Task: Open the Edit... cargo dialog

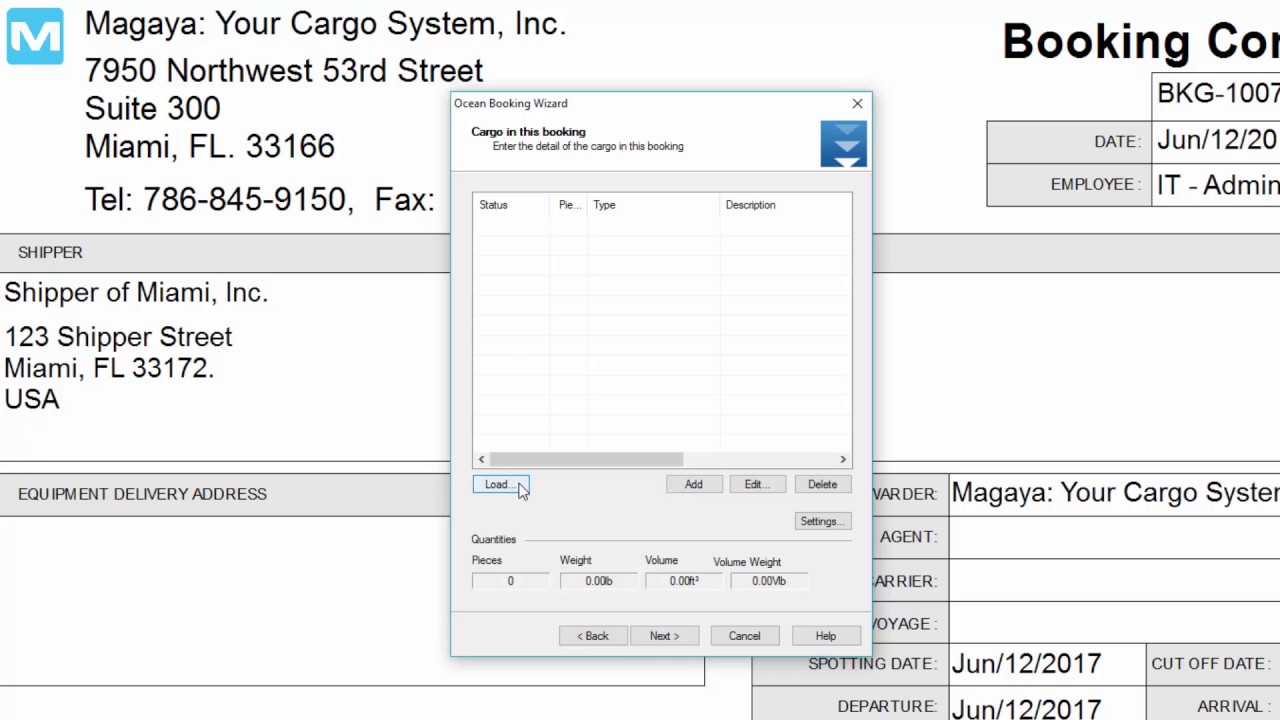Action: [x=757, y=484]
